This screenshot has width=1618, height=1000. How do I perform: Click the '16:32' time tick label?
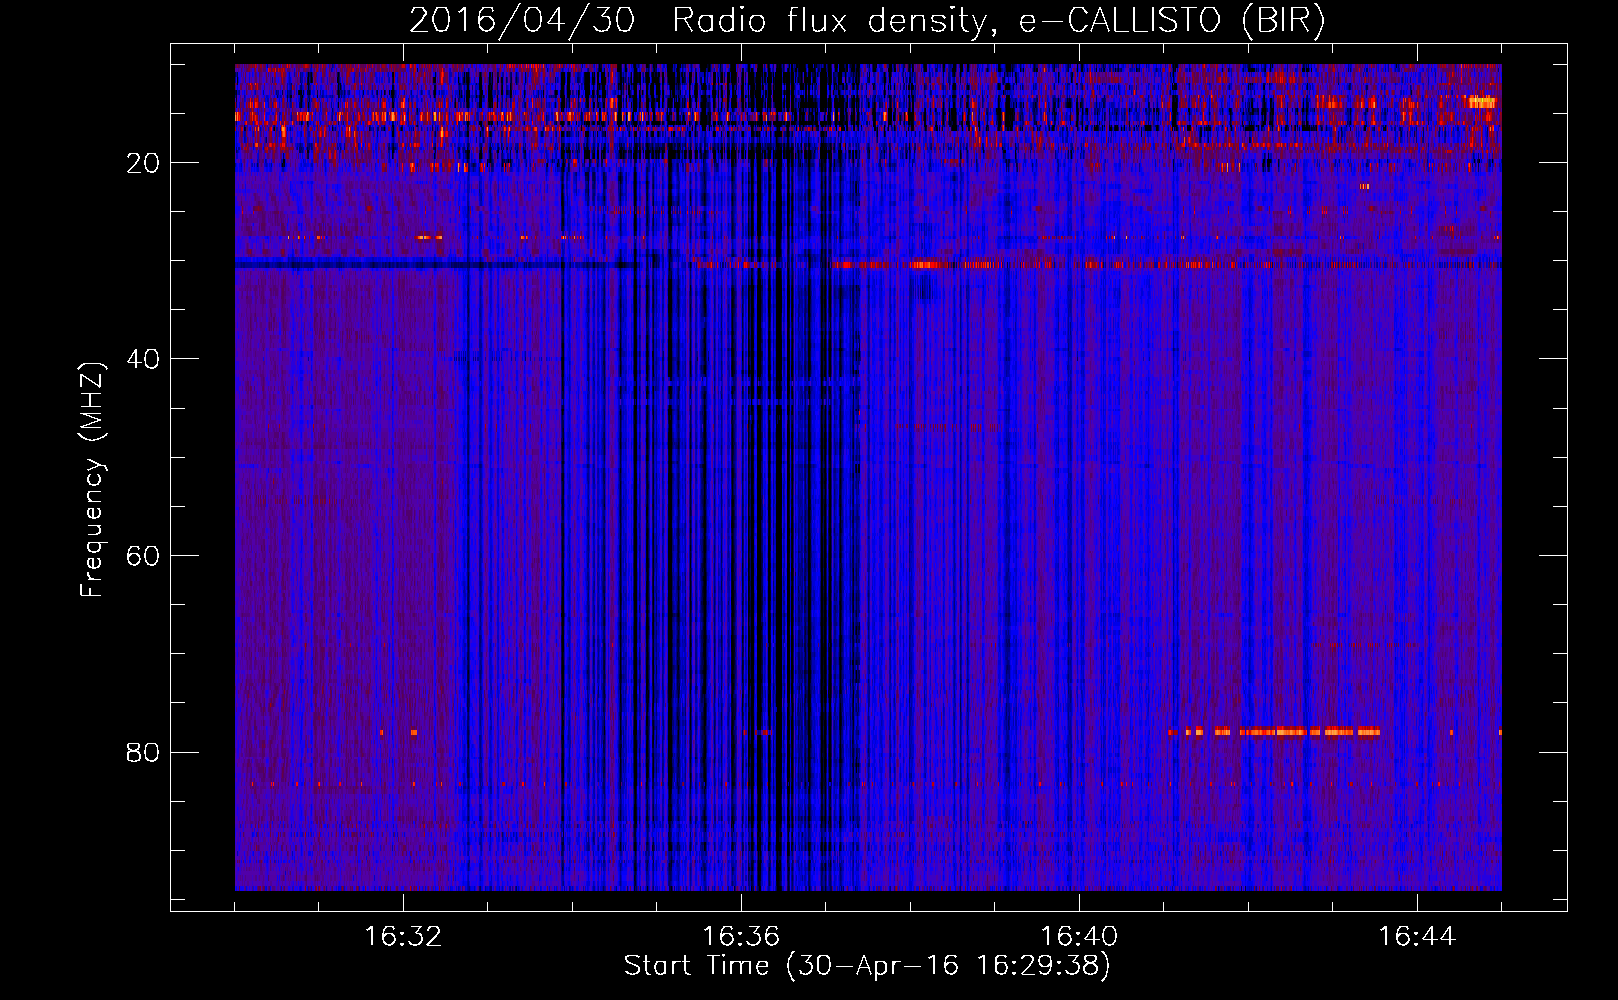coord(403,937)
